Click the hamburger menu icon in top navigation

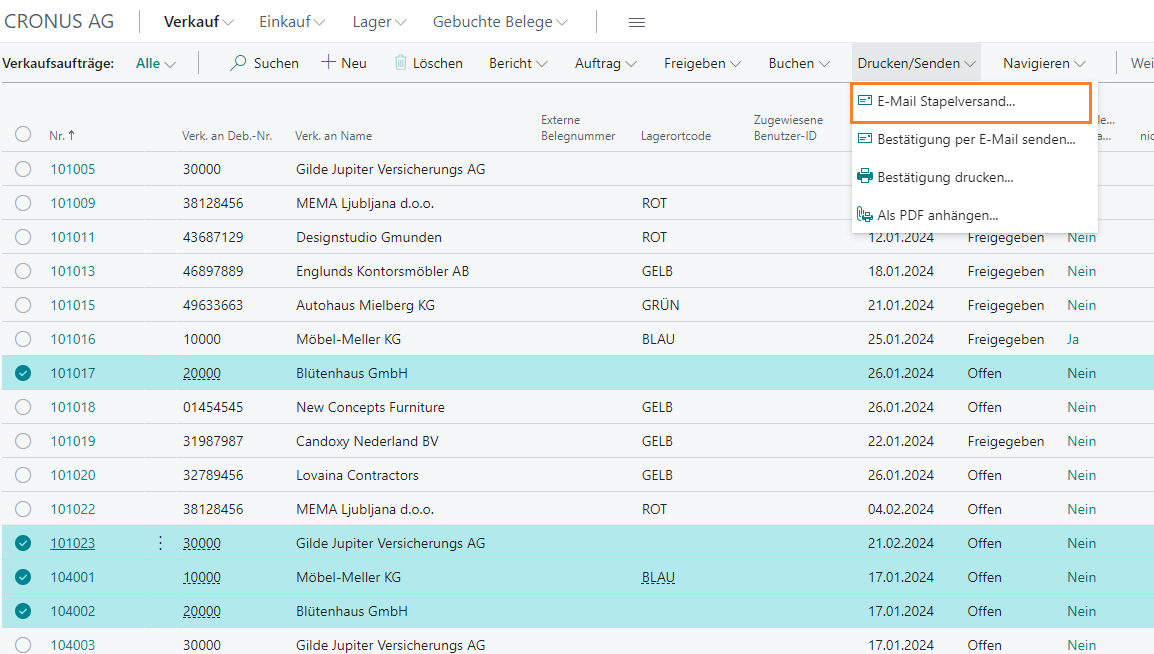pos(636,22)
